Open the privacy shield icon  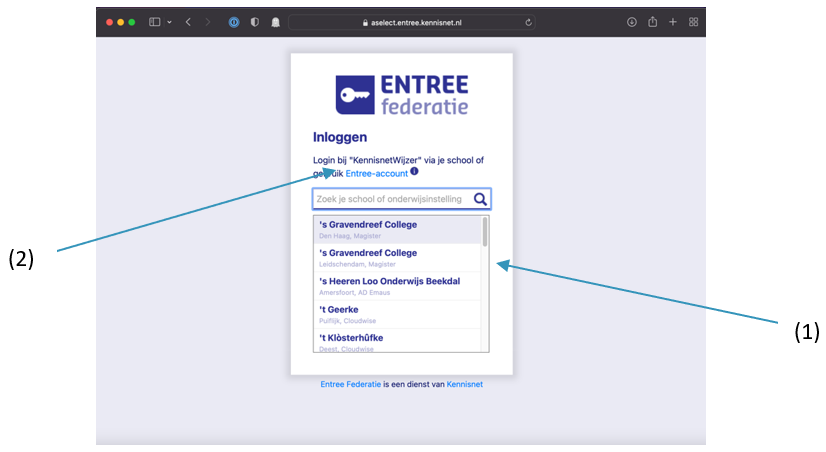[x=254, y=22]
